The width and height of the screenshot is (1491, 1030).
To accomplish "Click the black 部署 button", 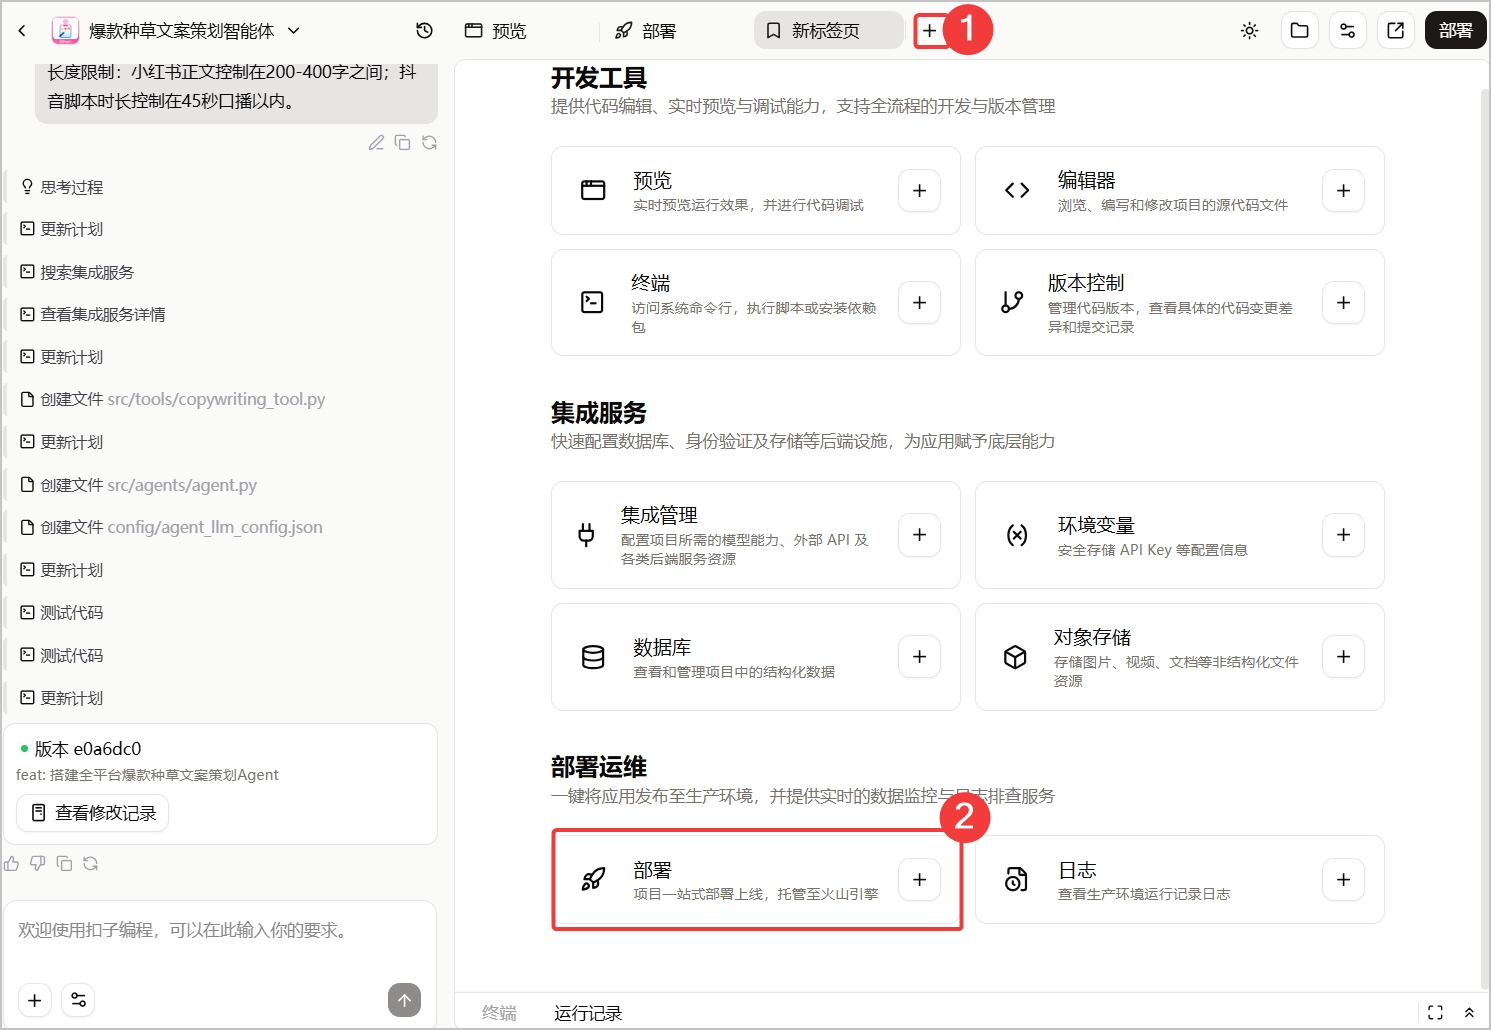I will coord(1455,31).
